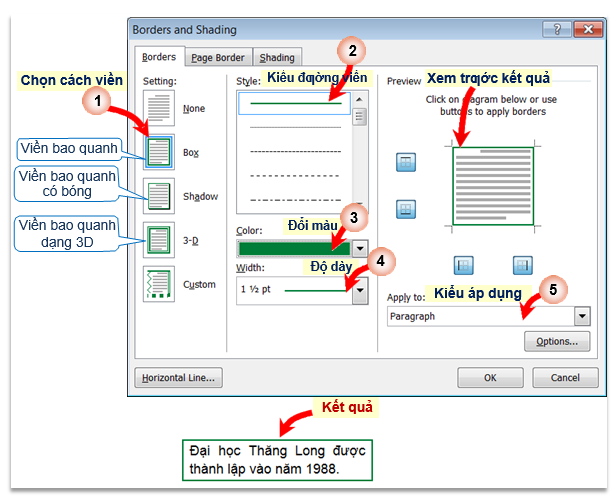Open the Apply to dropdown
This screenshot has width=616, height=502.
tap(582, 316)
